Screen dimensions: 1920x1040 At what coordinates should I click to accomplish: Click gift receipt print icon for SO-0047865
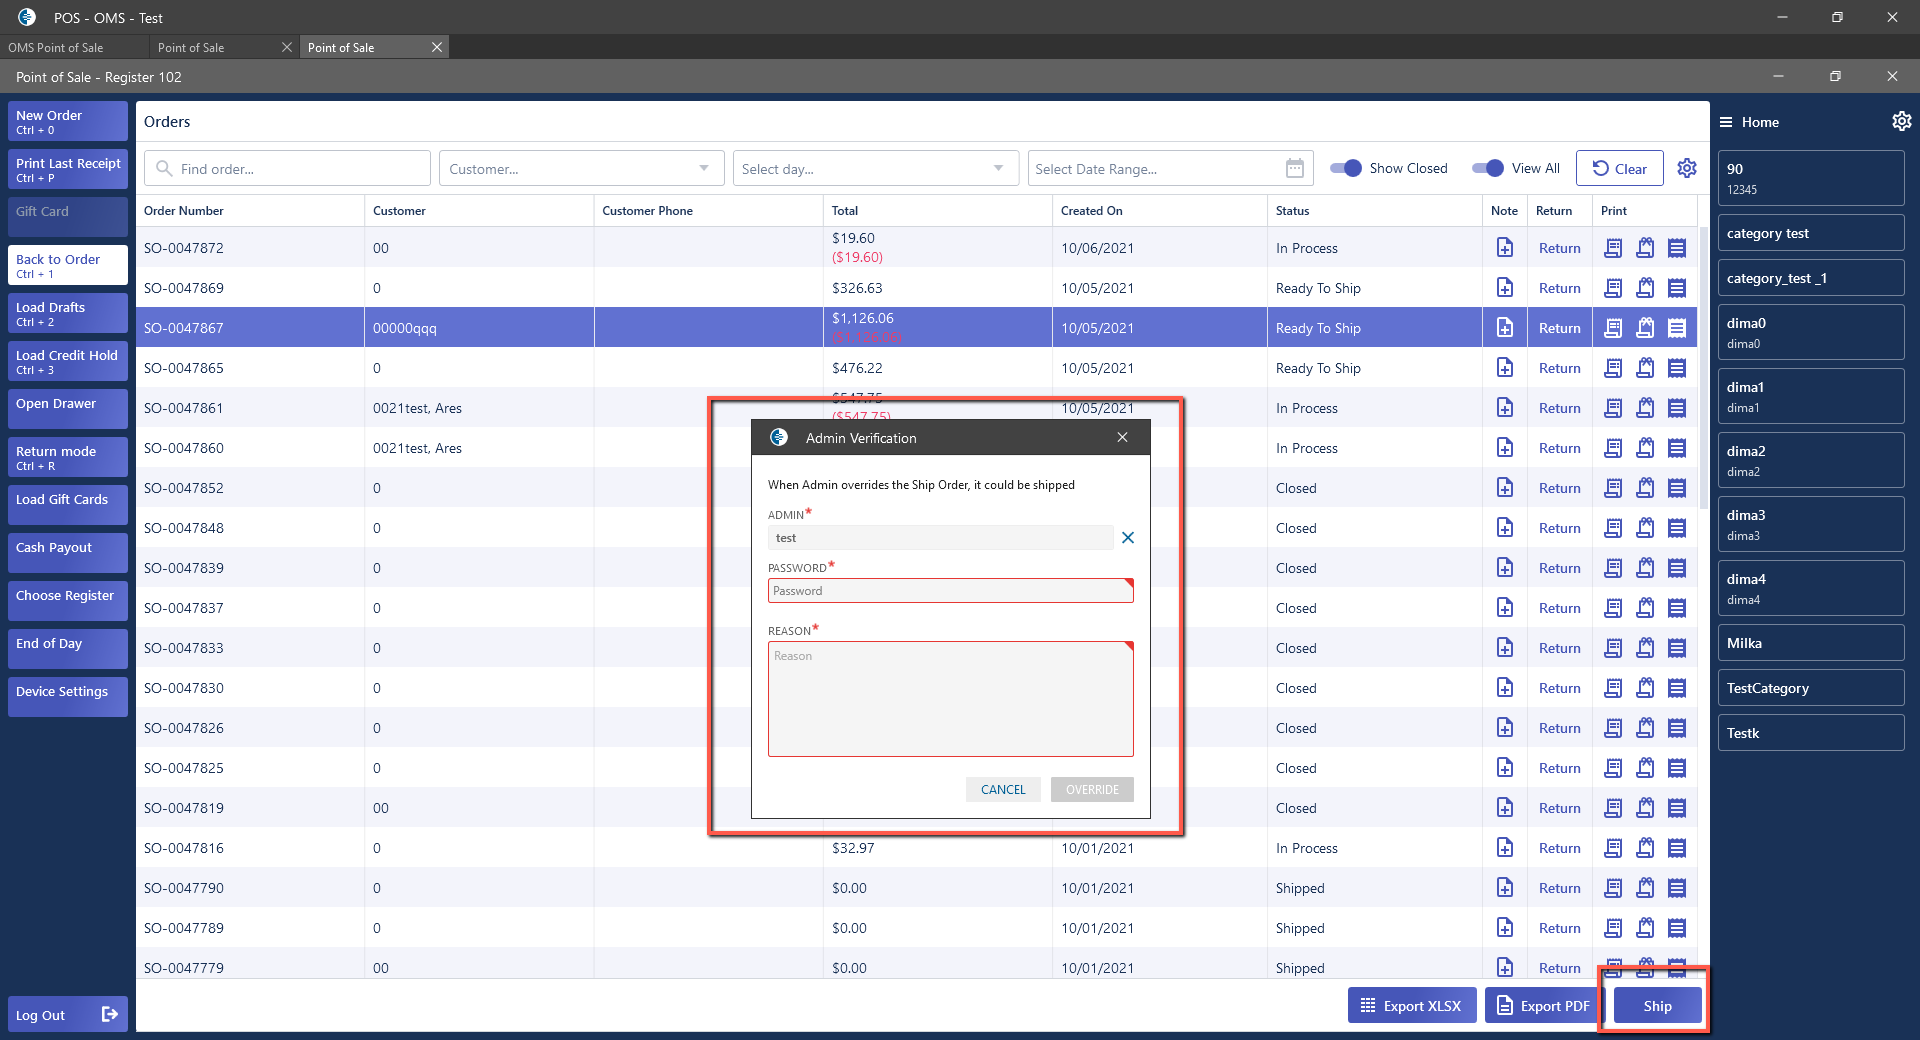(x=1644, y=368)
